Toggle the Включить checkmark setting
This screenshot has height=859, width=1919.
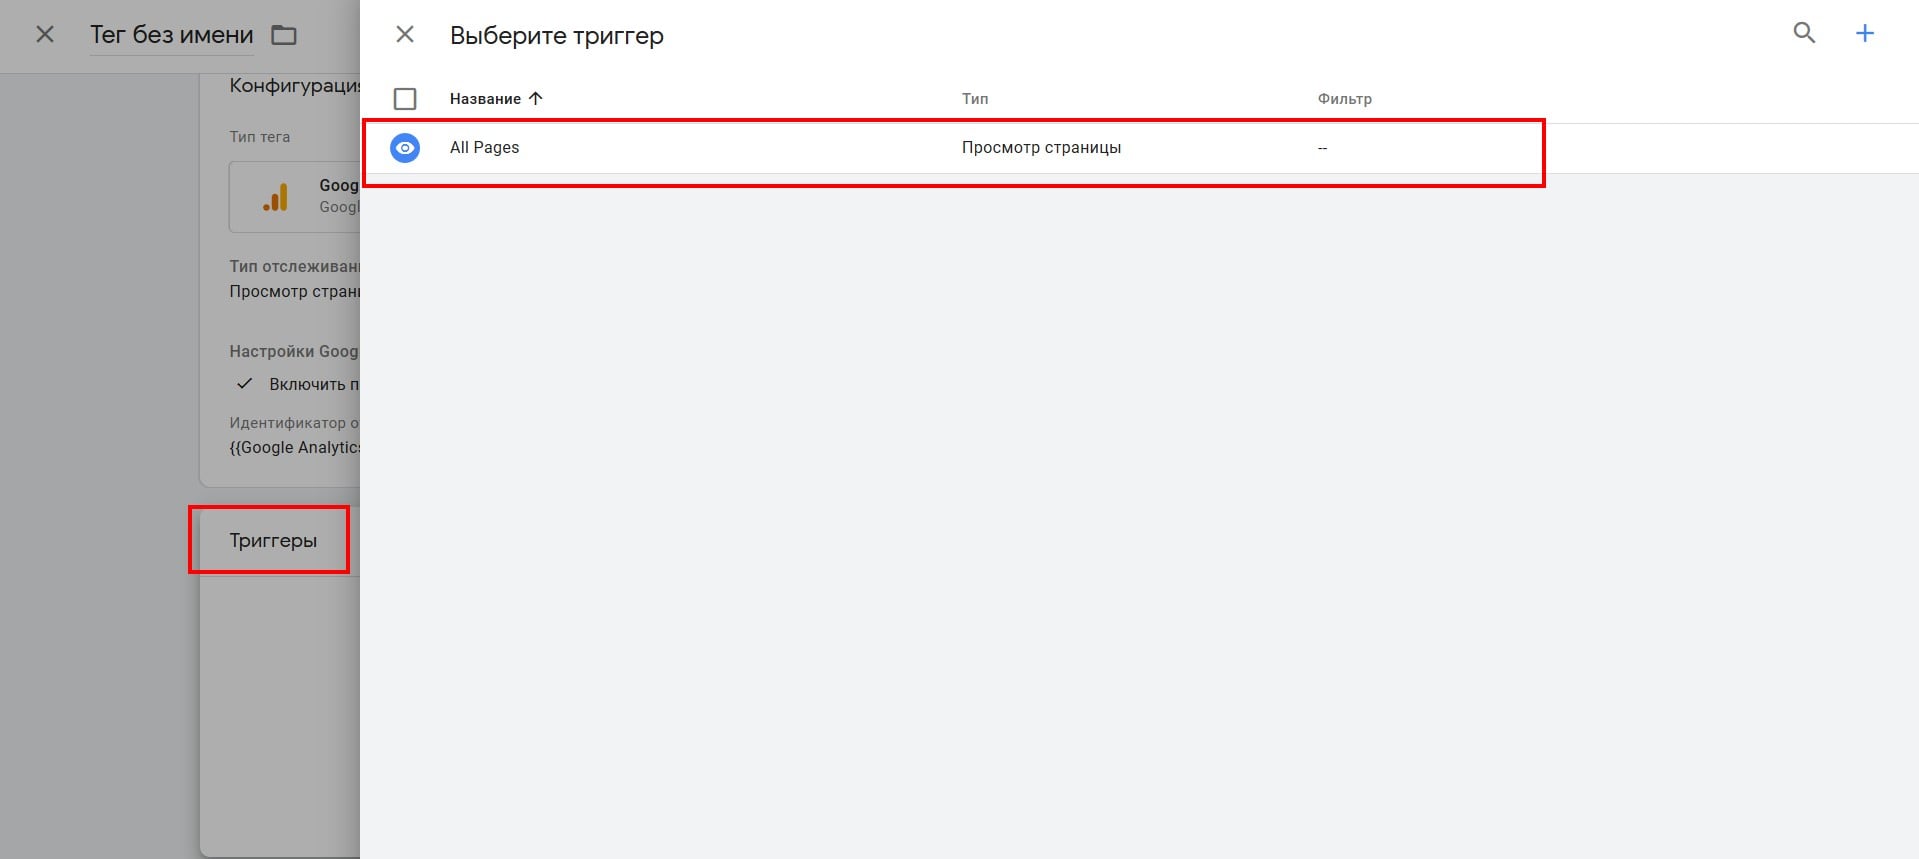244,384
